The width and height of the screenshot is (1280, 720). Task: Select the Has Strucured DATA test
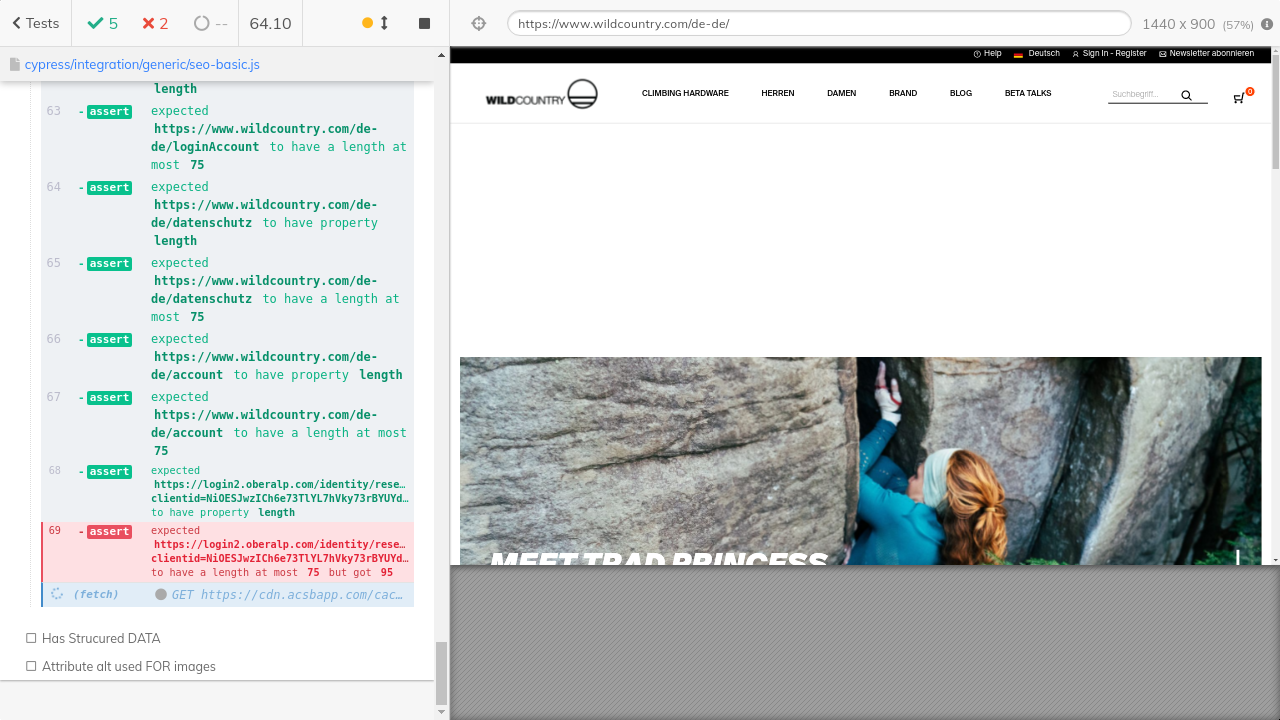100,638
